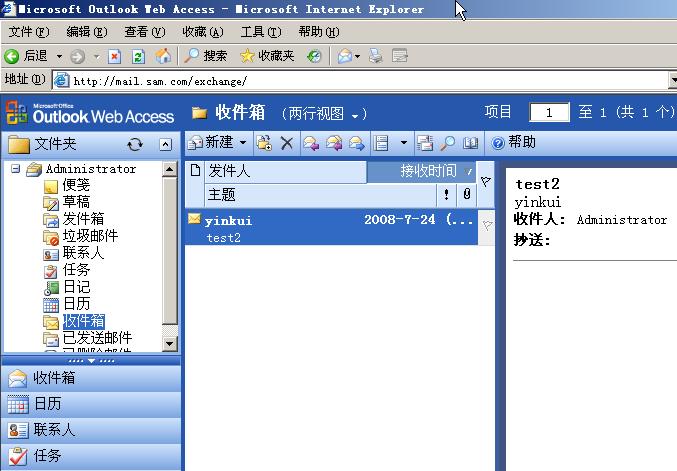Sort by importance exclamation column
Screen dimensions: 677x471
click(446, 195)
